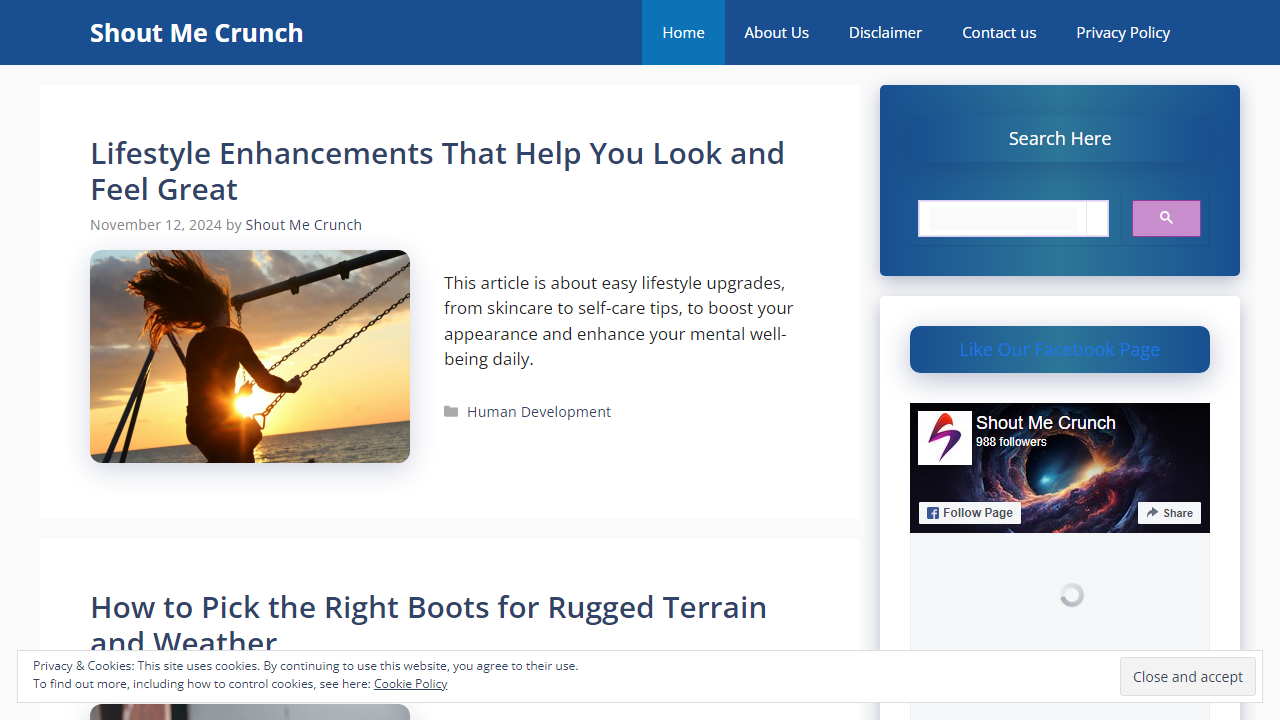Click the girl on swing sunset thumbnail

point(250,356)
